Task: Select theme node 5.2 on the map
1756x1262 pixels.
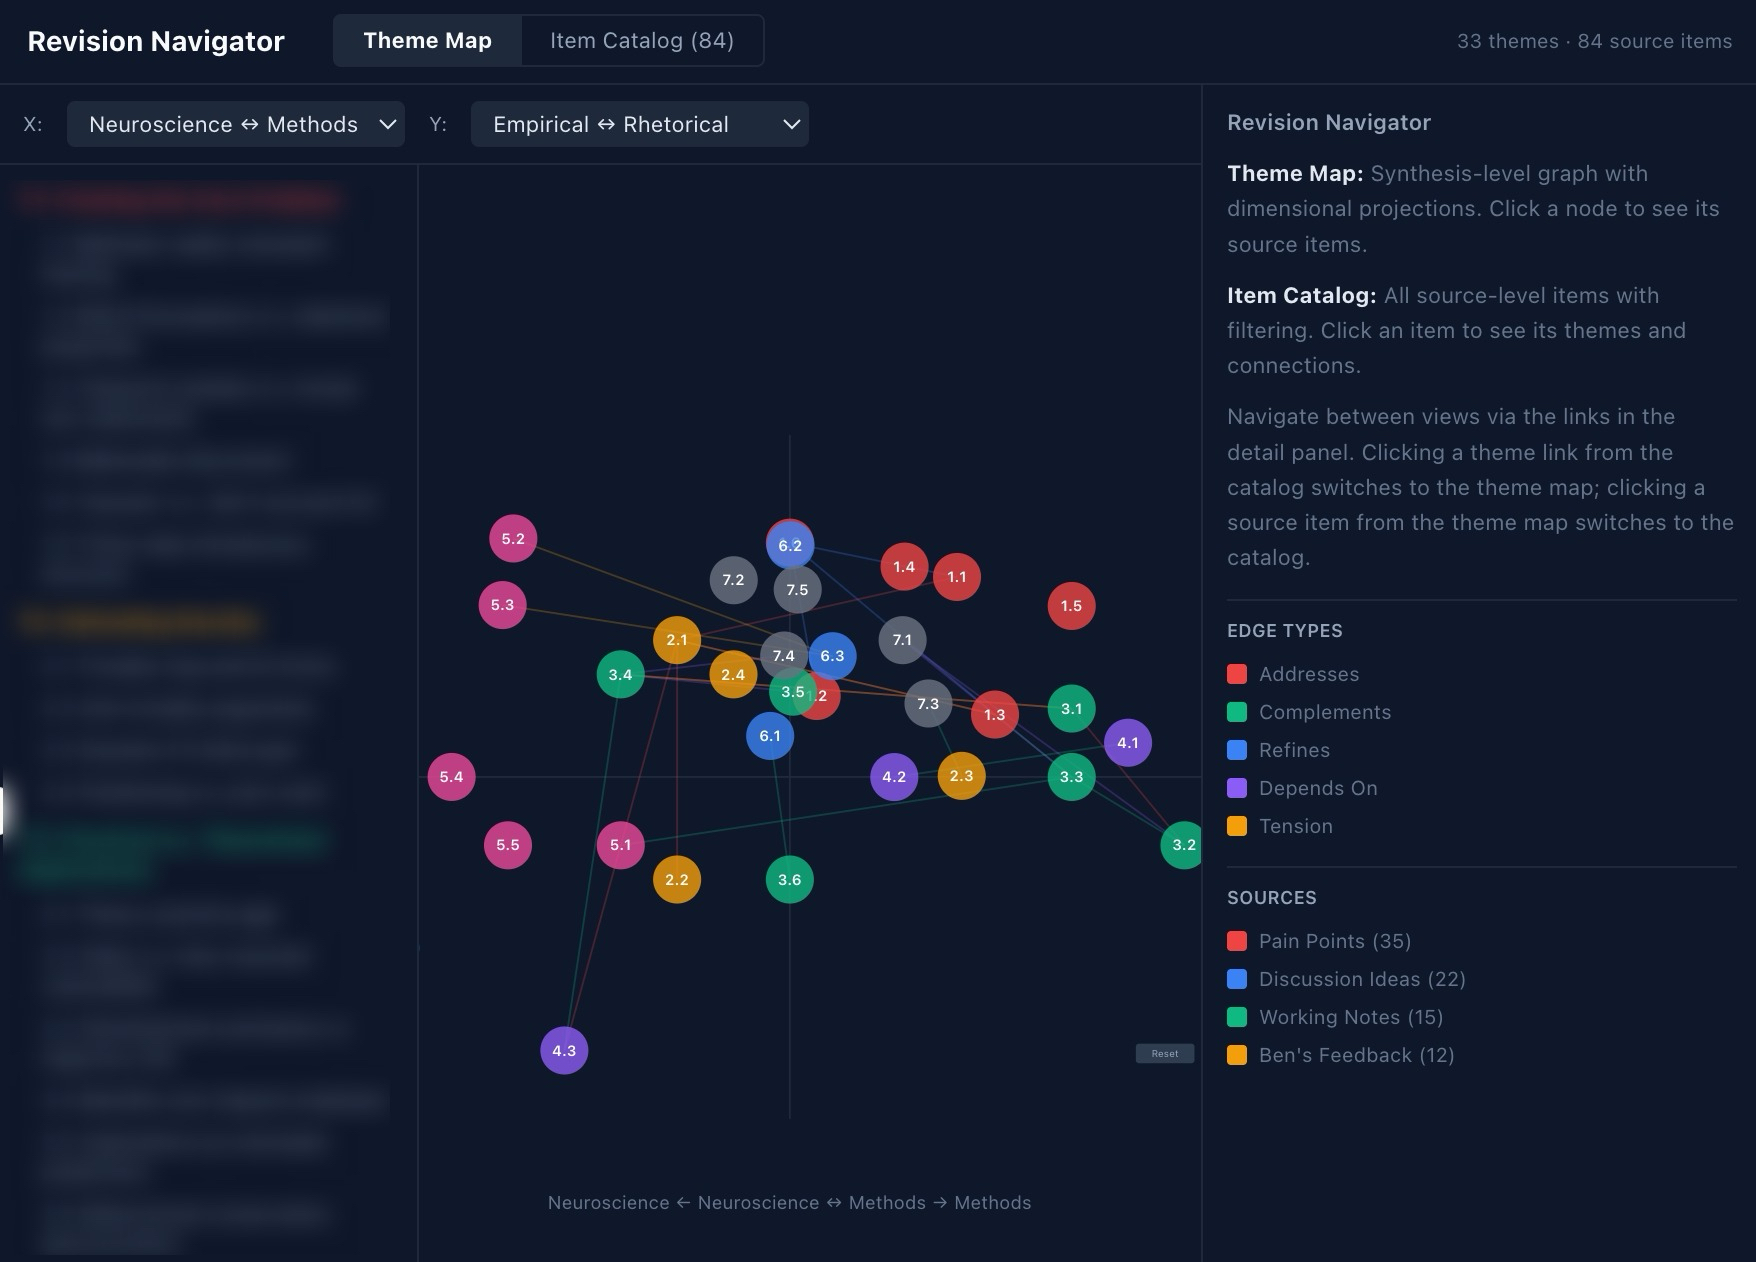Action: [x=513, y=539]
